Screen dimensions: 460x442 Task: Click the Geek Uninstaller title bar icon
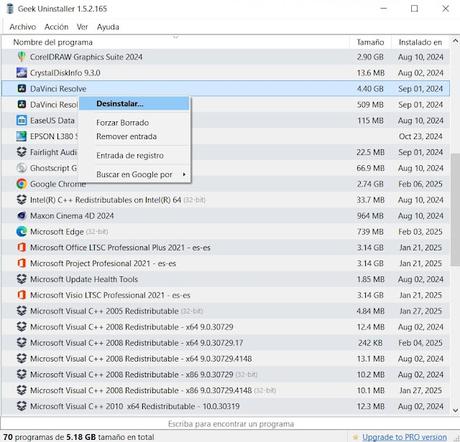pyautogui.click(x=10, y=9)
